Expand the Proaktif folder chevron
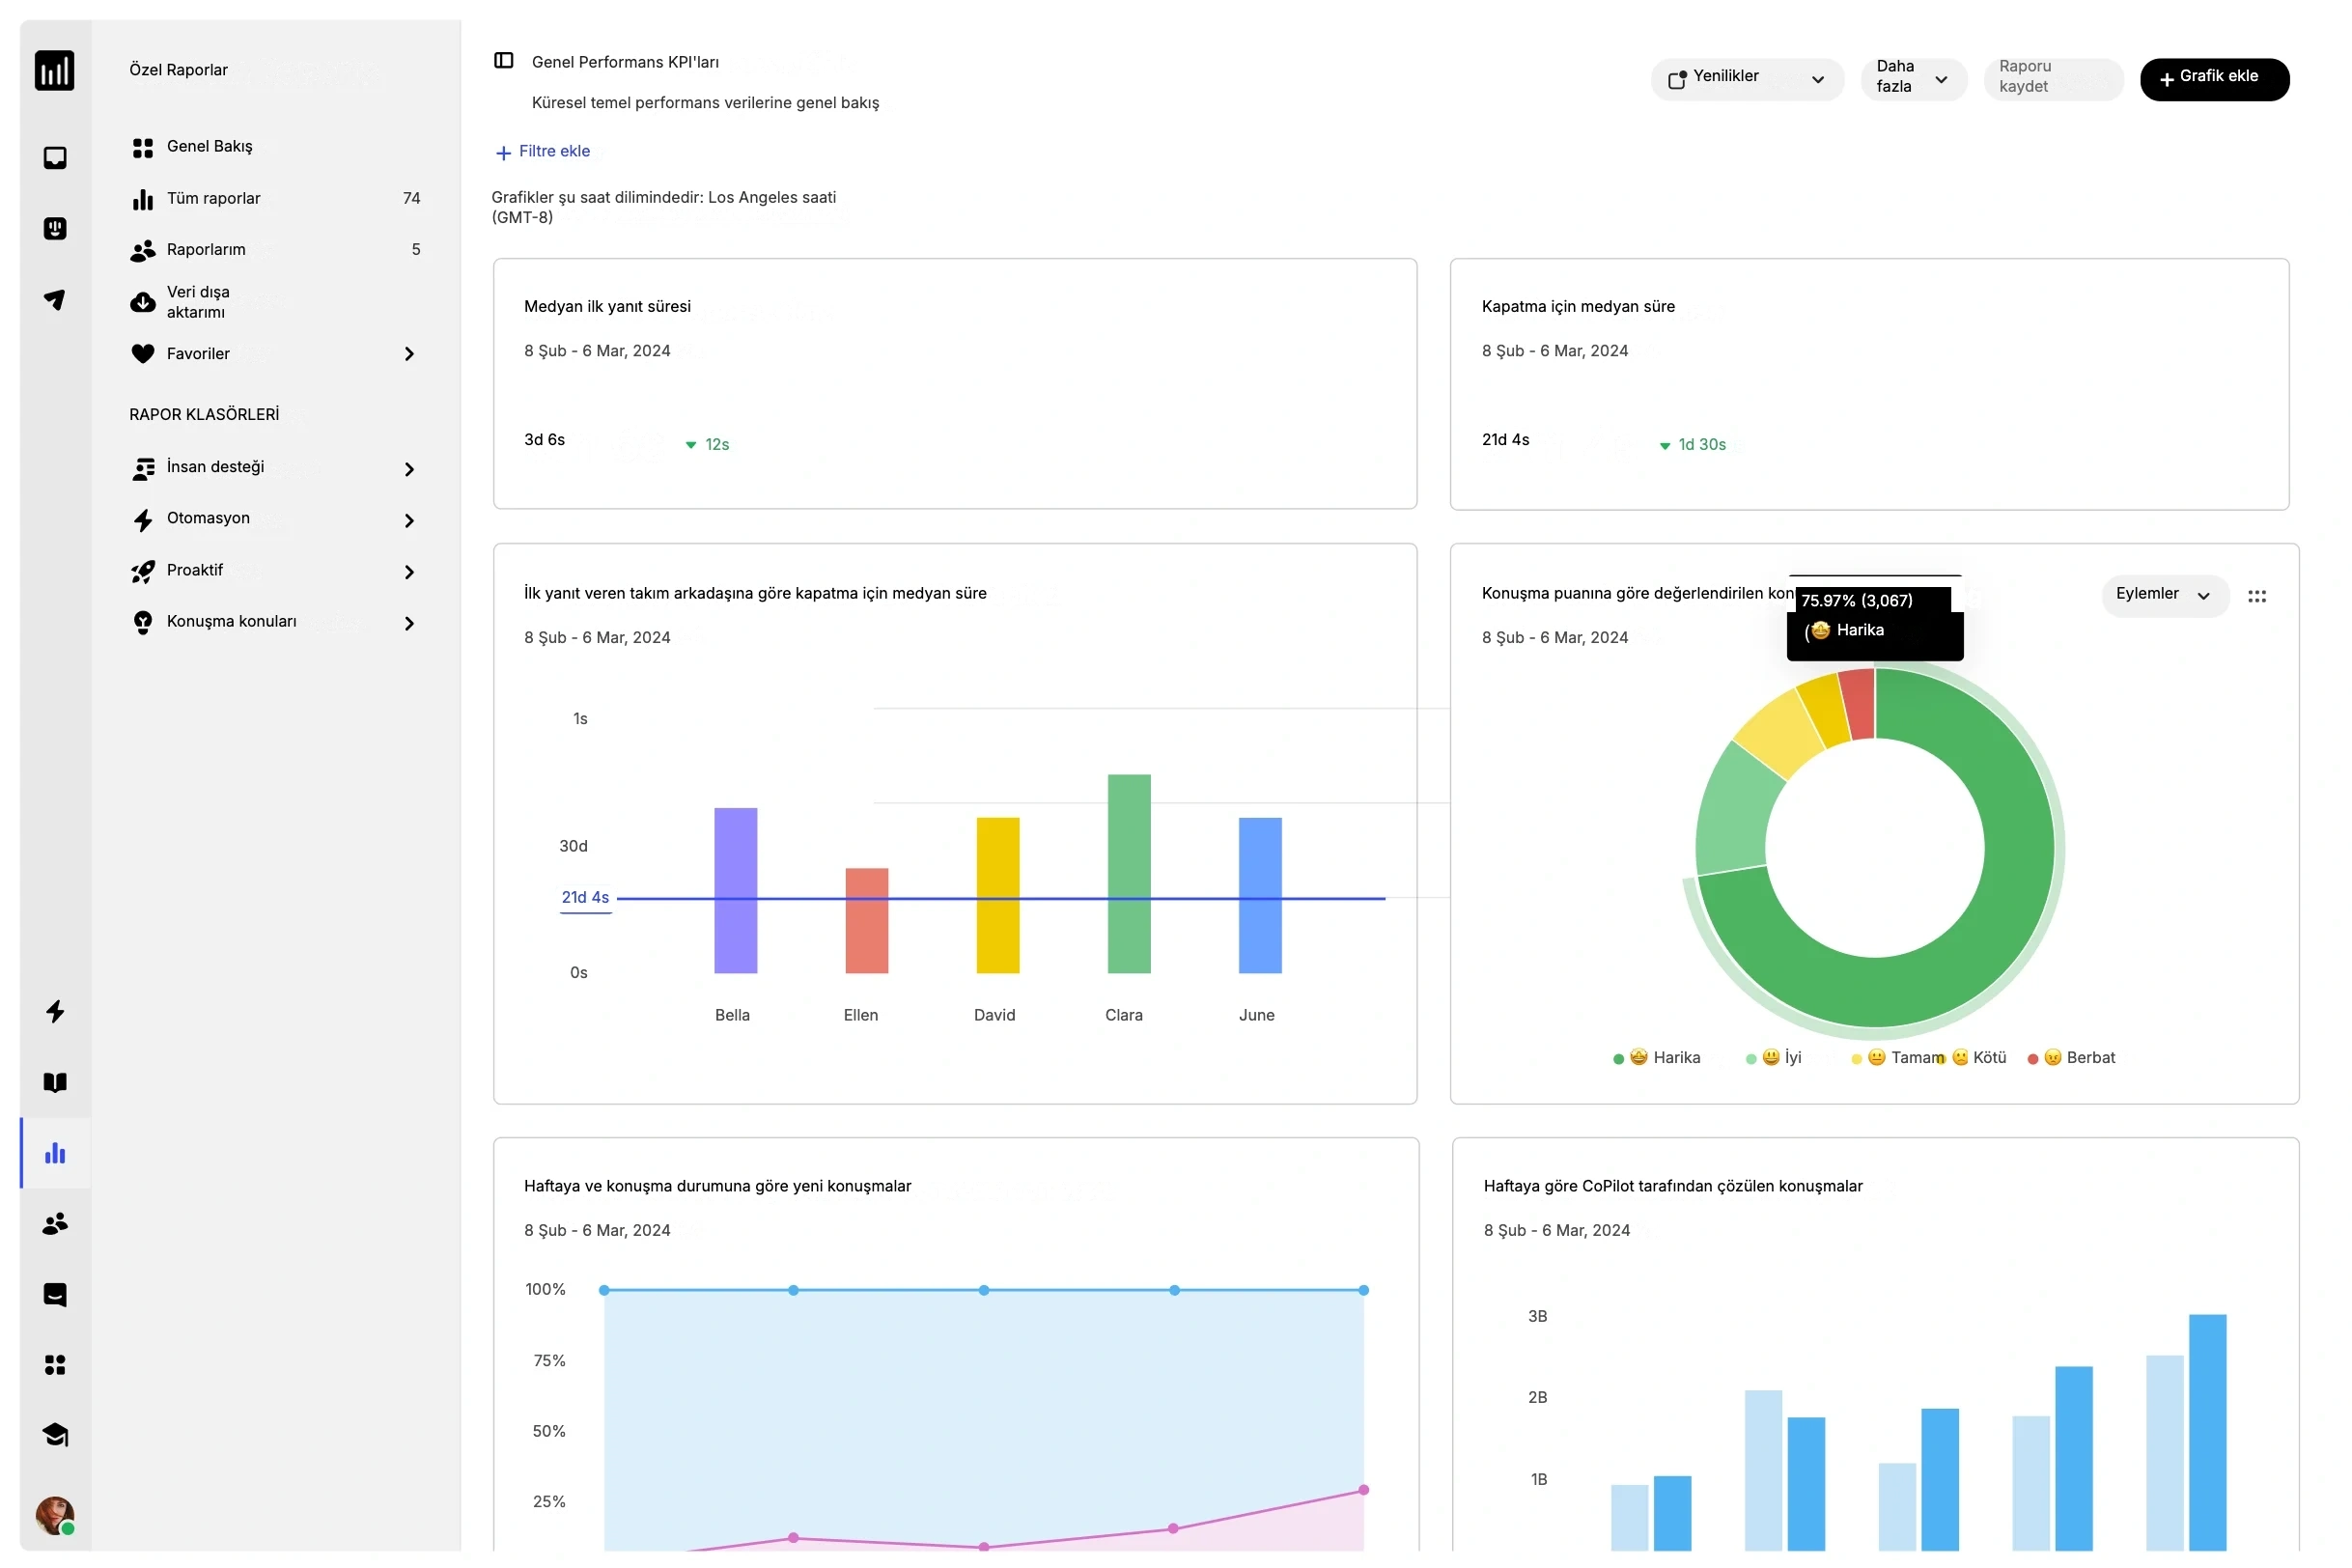The height and width of the screenshot is (1568, 2352). point(409,572)
